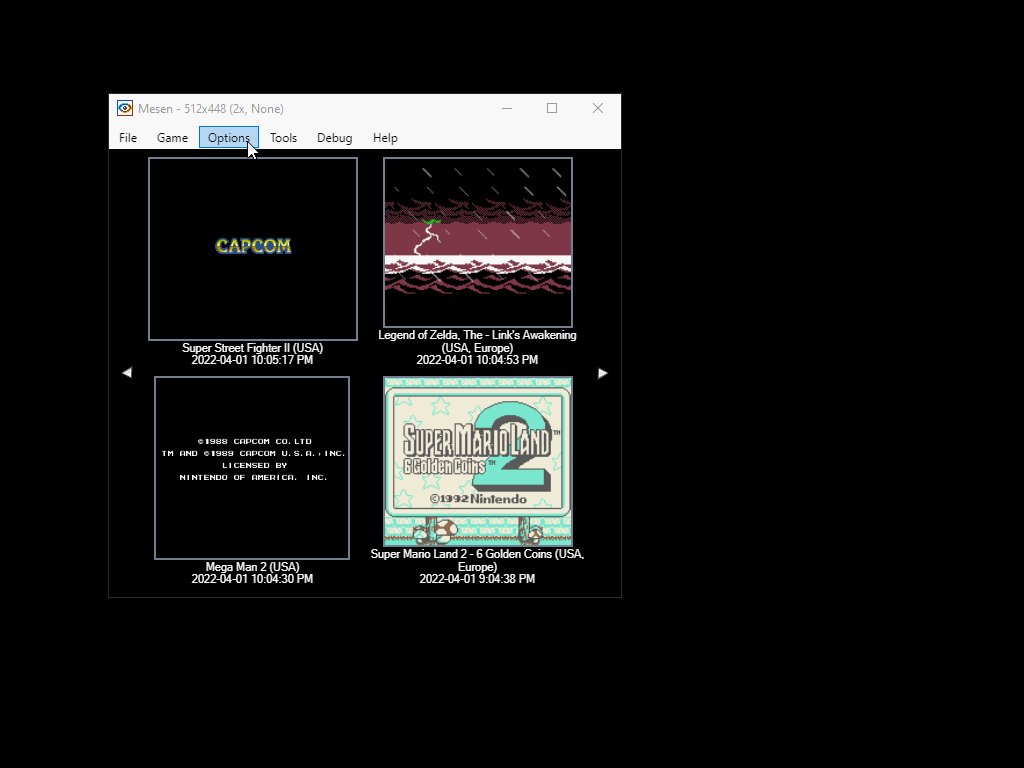Click the "Legend of Zelda, The - Link's Awakening" label
The height and width of the screenshot is (768, 1024).
pos(477,341)
